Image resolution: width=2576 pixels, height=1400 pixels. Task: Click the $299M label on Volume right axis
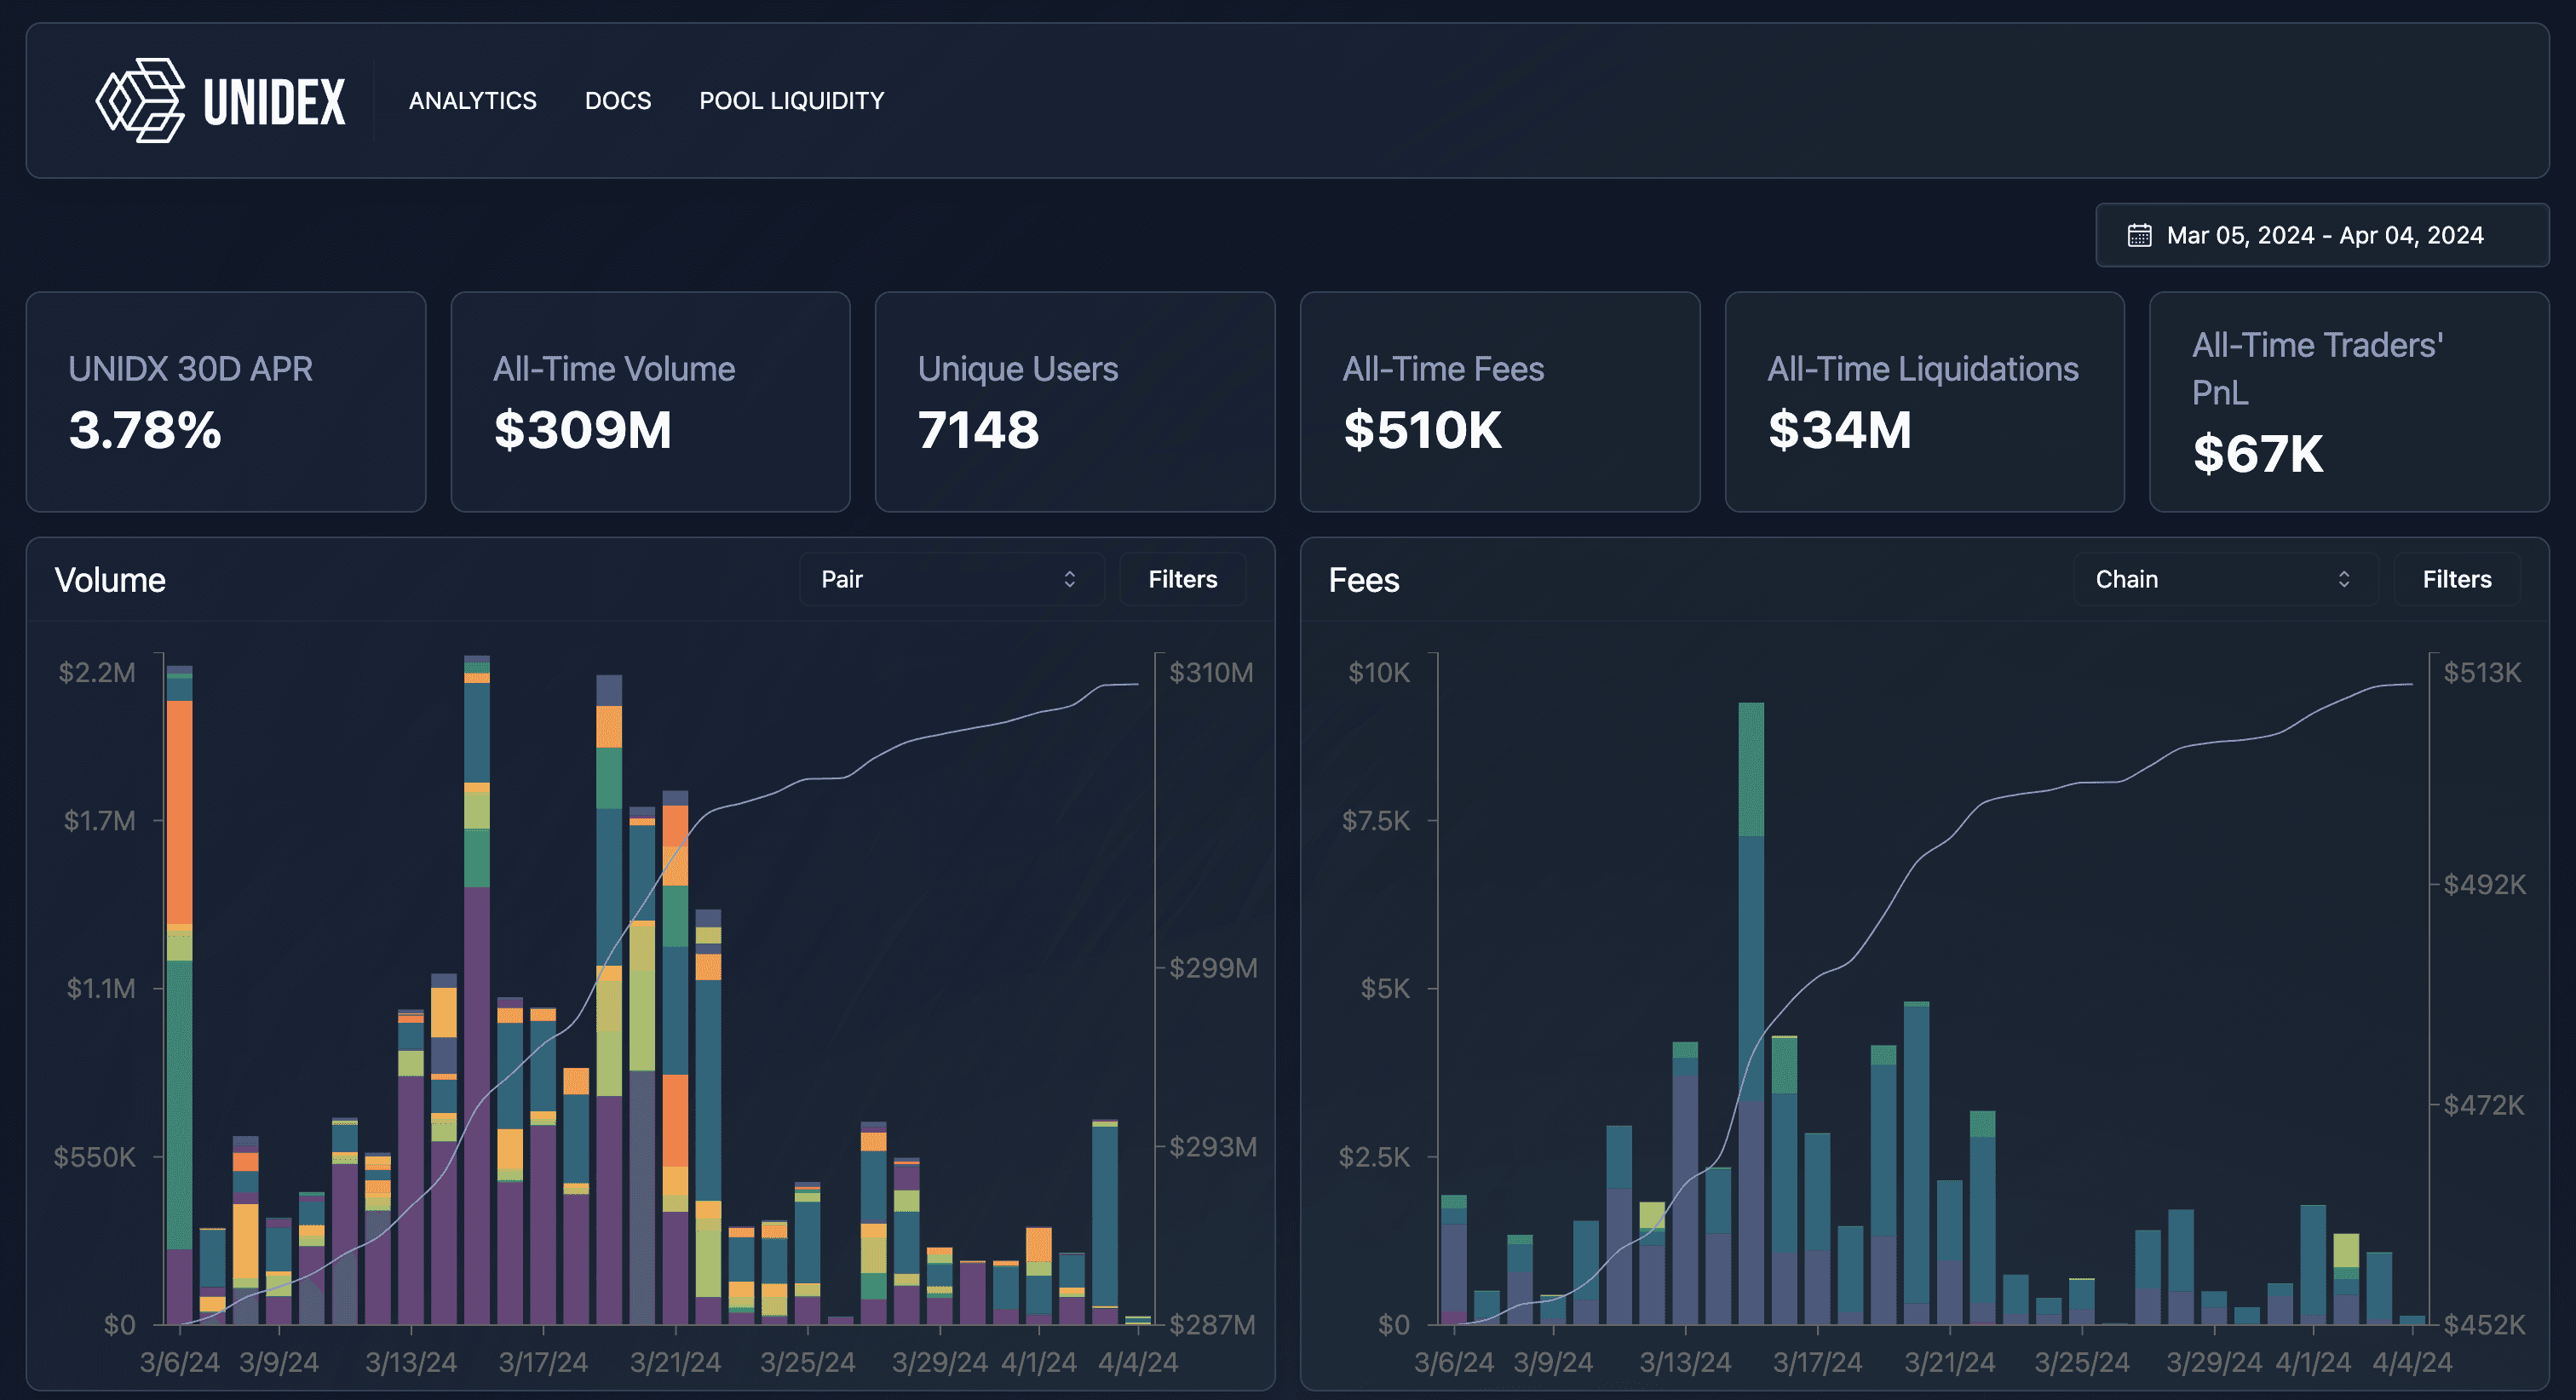coord(1213,968)
